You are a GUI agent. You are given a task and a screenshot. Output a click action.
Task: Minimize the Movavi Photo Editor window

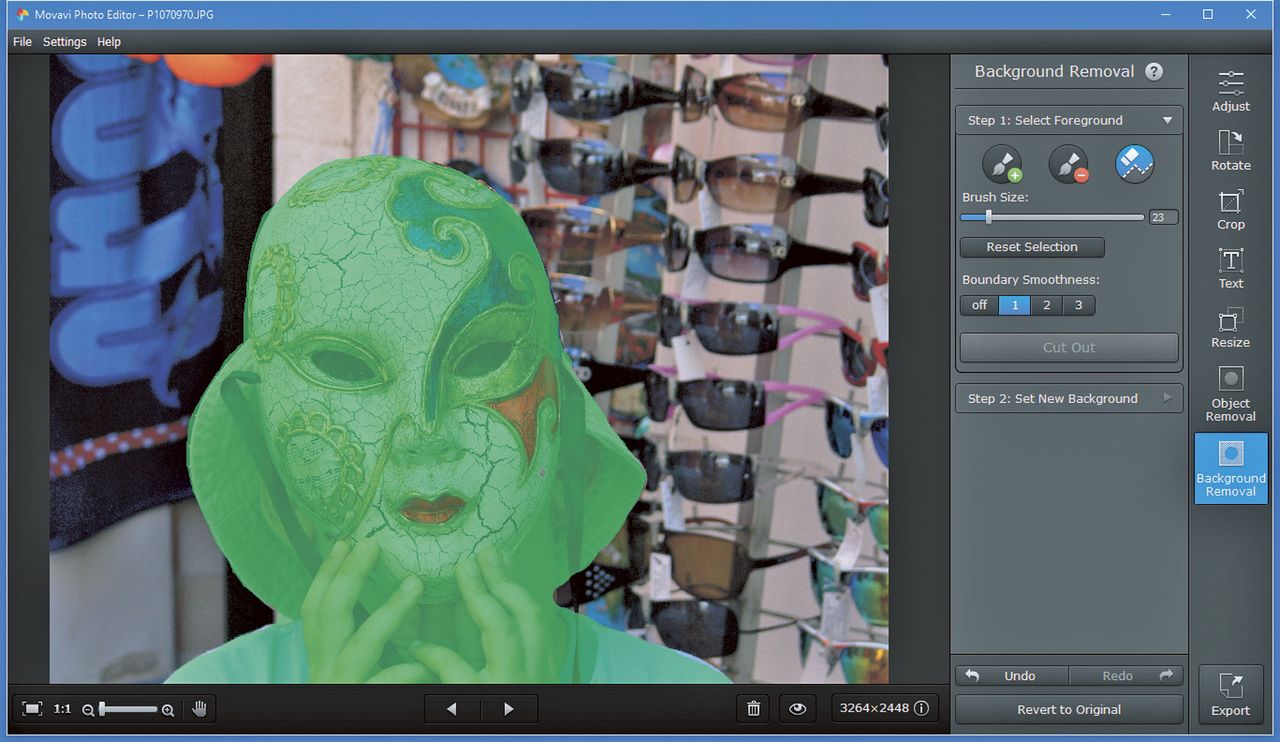click(x=1165, y=14)
